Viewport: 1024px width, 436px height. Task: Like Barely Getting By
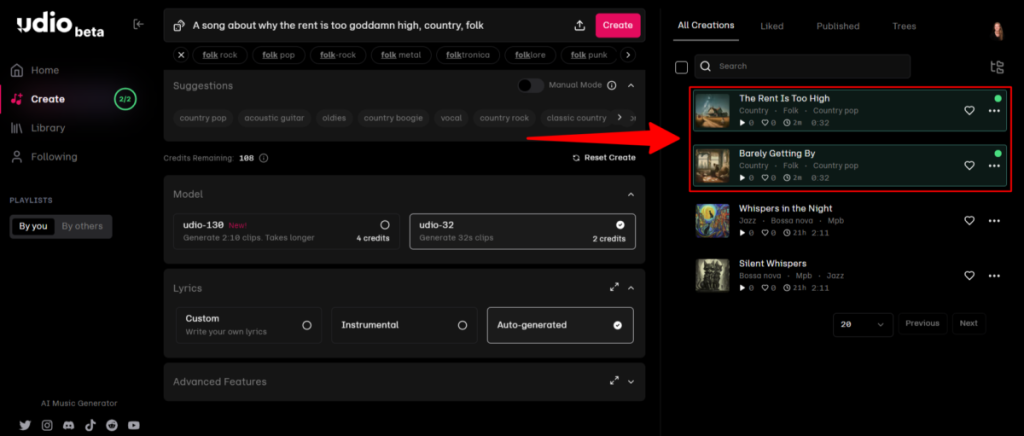969,166
